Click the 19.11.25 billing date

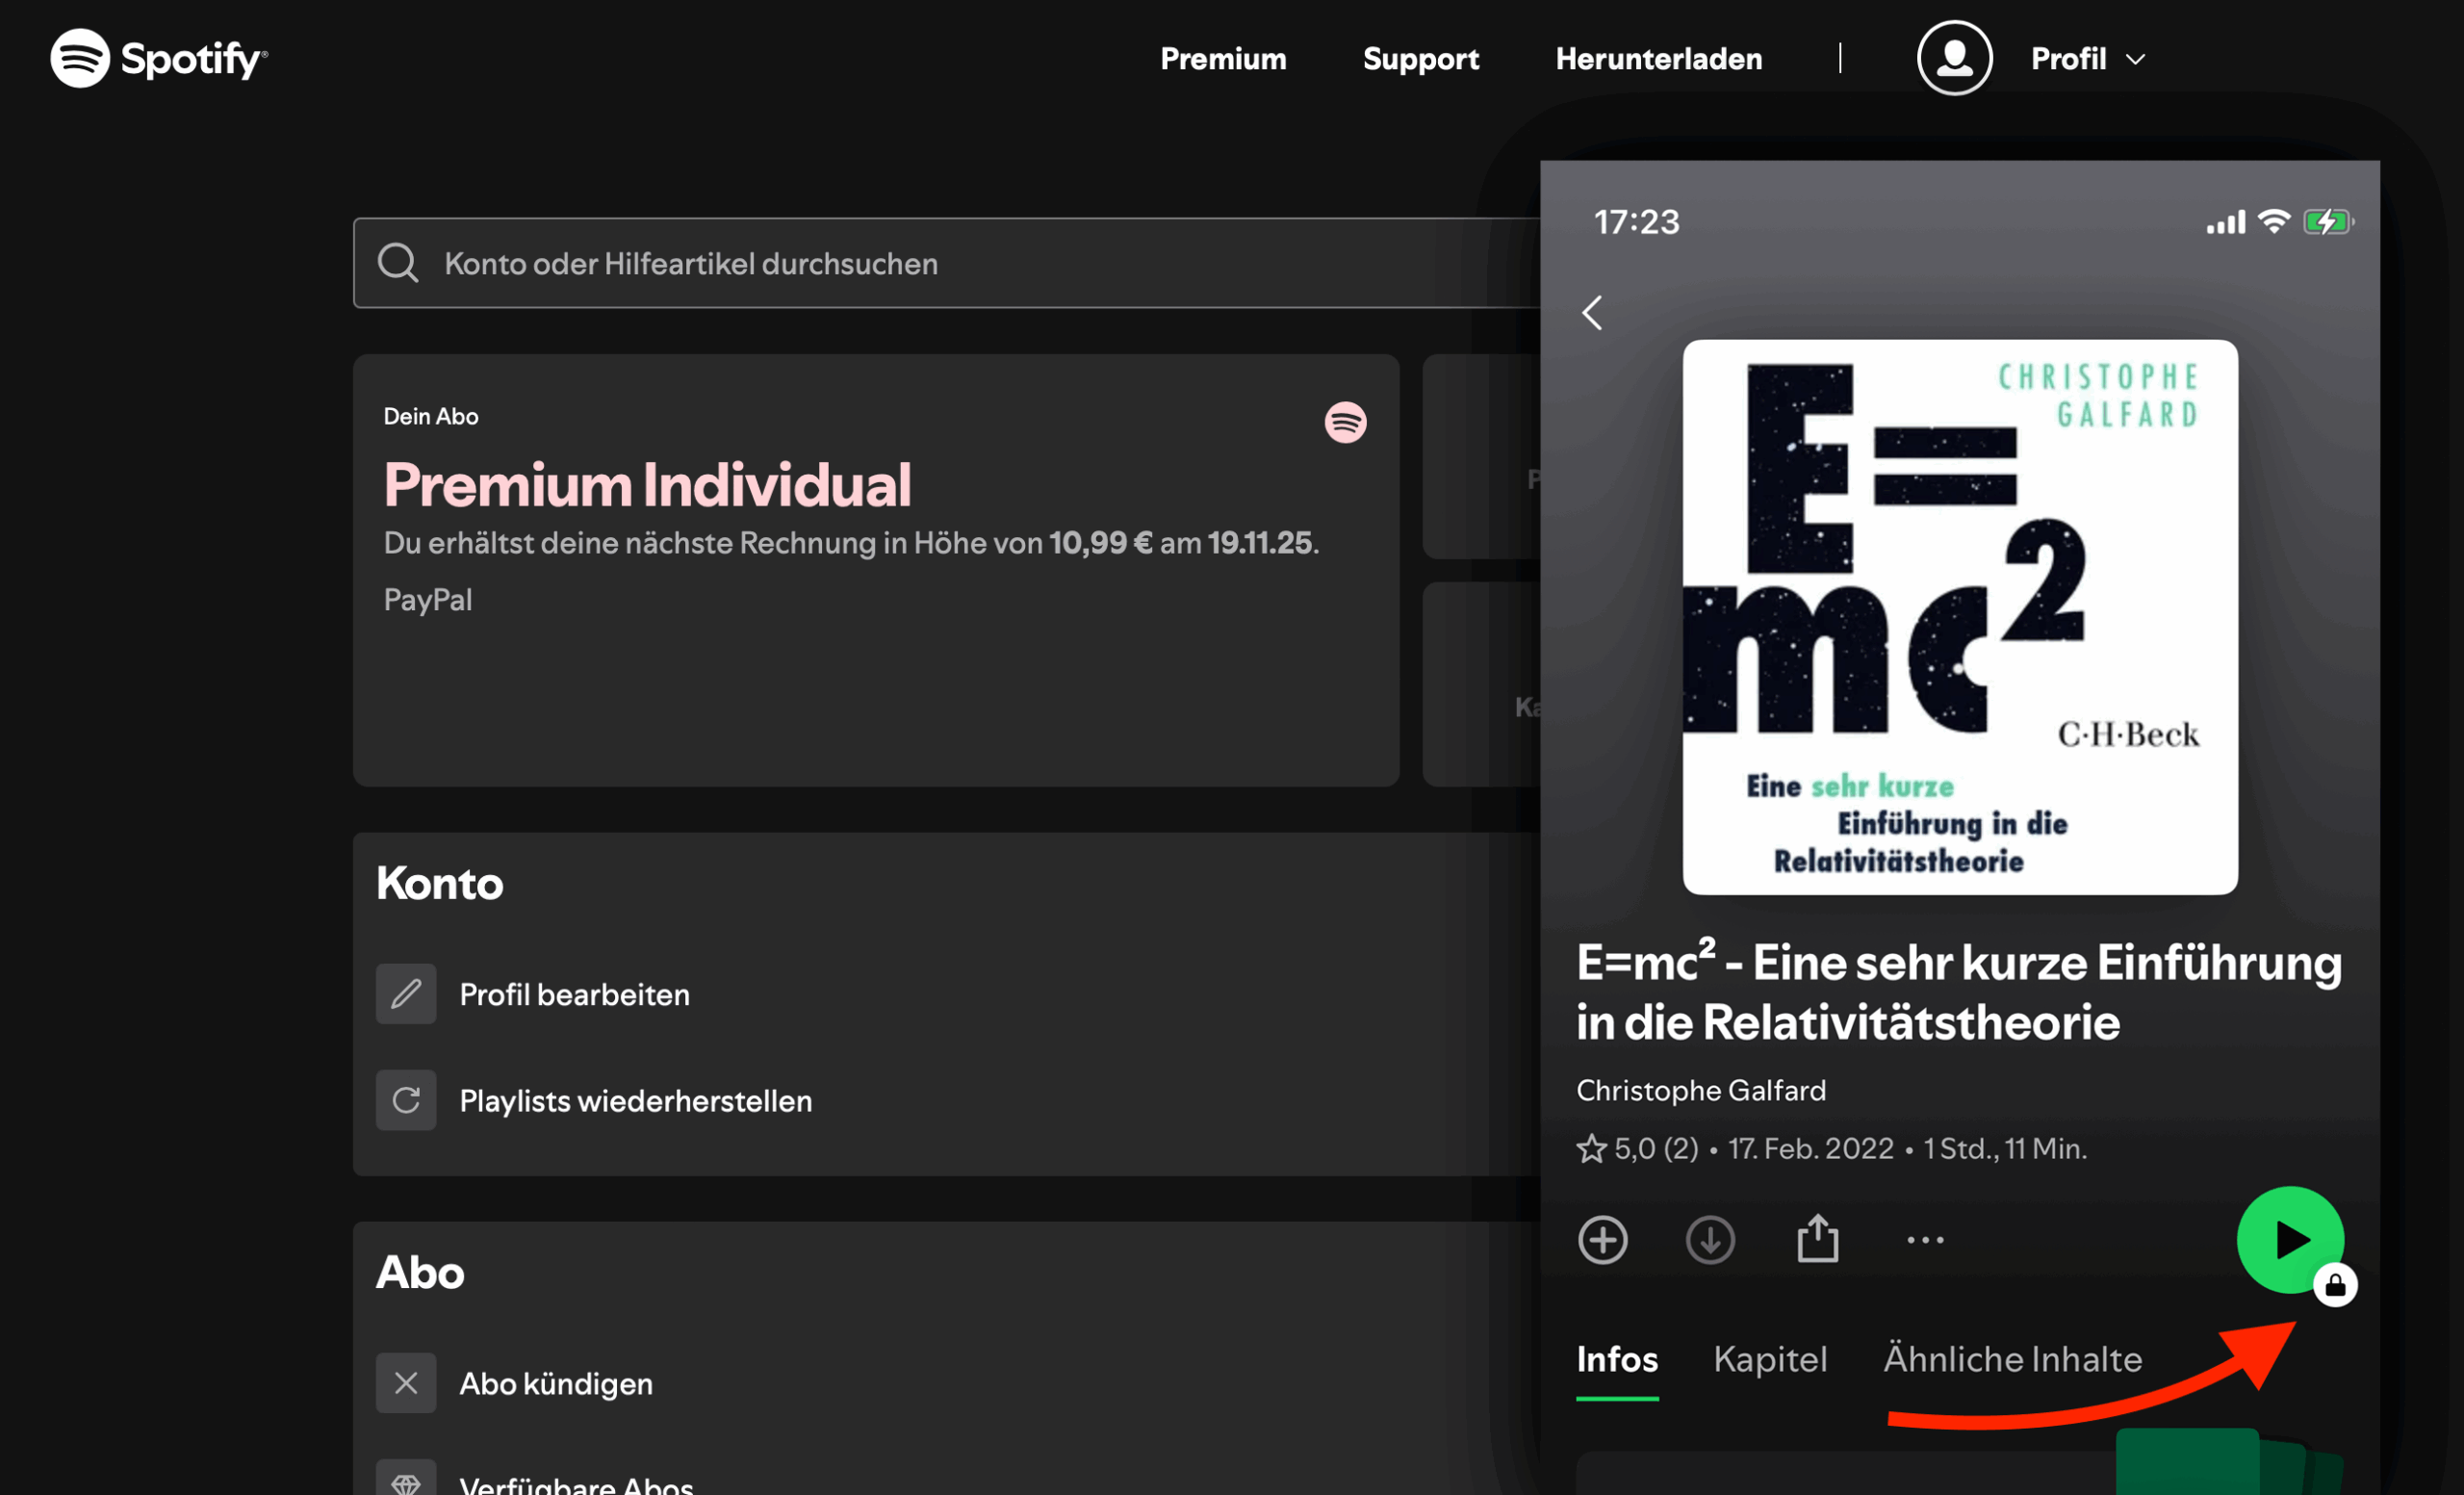(x=1260, y=543)
